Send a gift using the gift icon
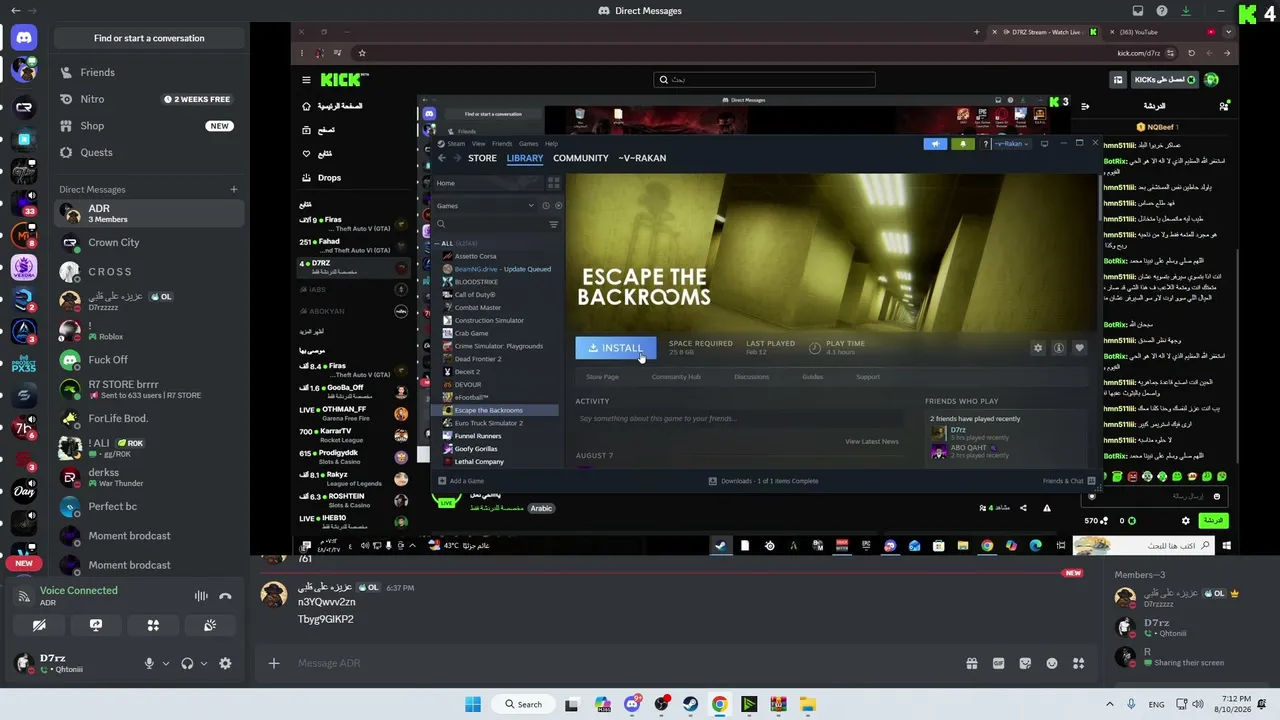 (x=971, y=663)
